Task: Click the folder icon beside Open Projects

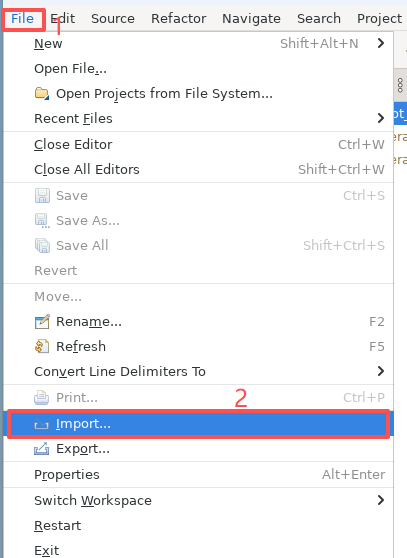Action: [42, 94]
